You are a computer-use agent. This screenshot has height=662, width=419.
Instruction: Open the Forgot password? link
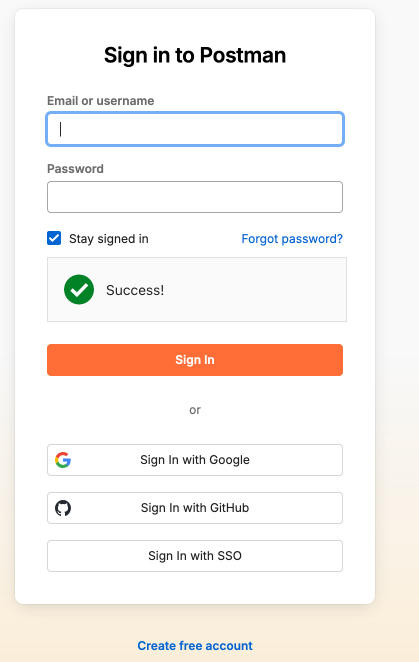click(292, 239)
